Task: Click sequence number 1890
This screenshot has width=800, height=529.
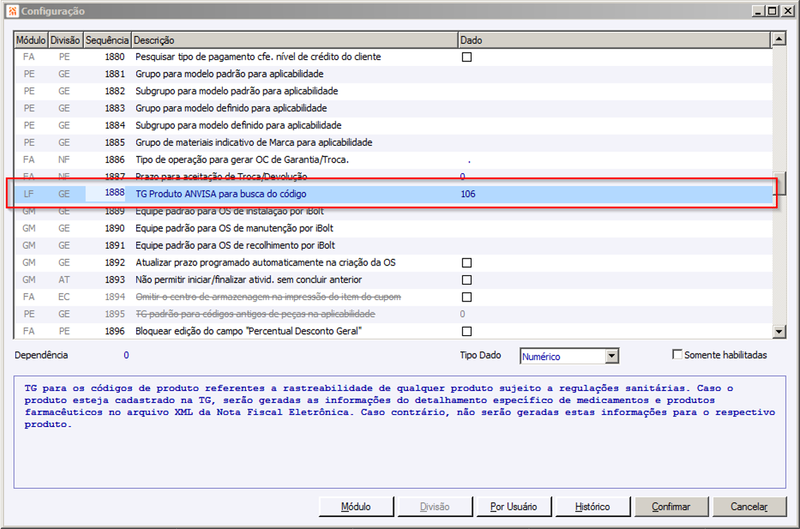Action: click(x=115, y=229)
